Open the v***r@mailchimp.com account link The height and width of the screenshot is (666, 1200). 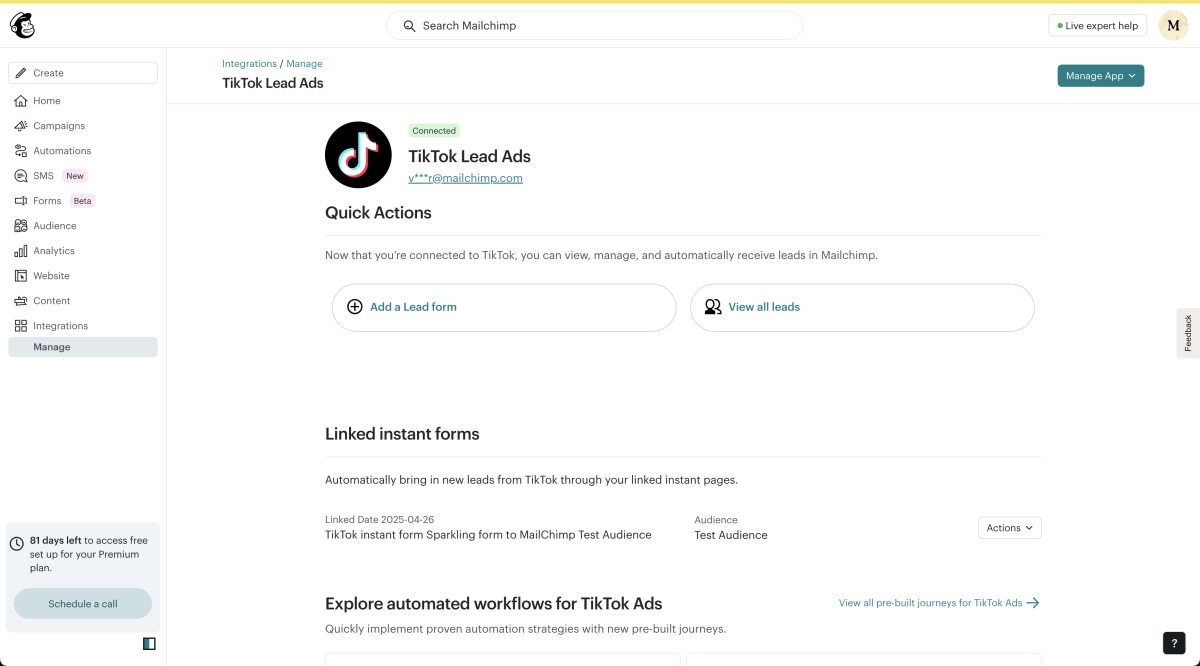[465, 178]
